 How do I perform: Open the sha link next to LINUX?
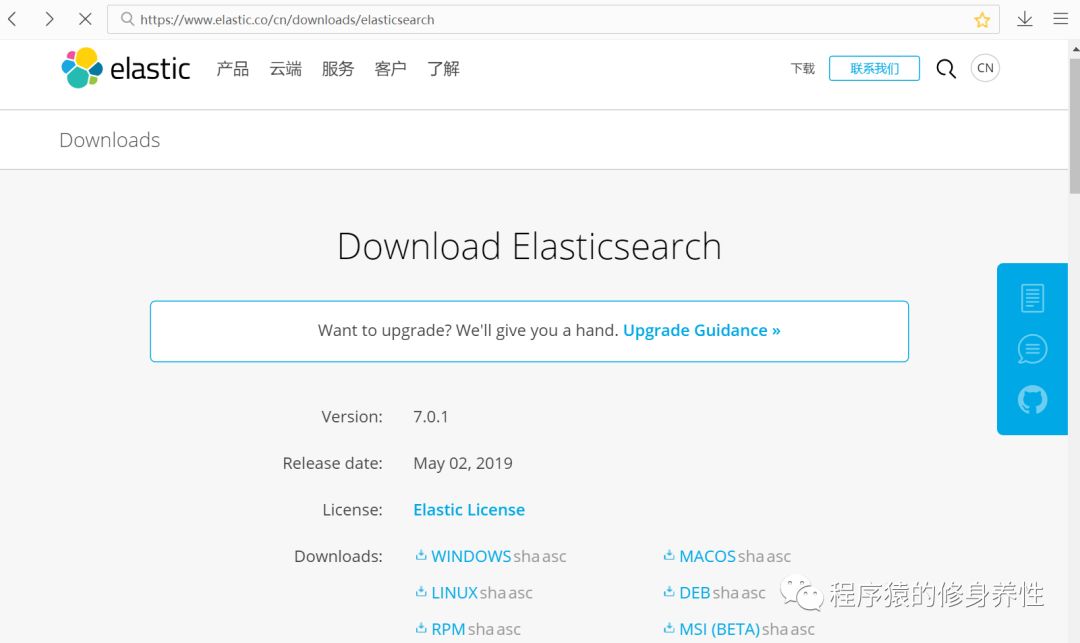point(493,593)
